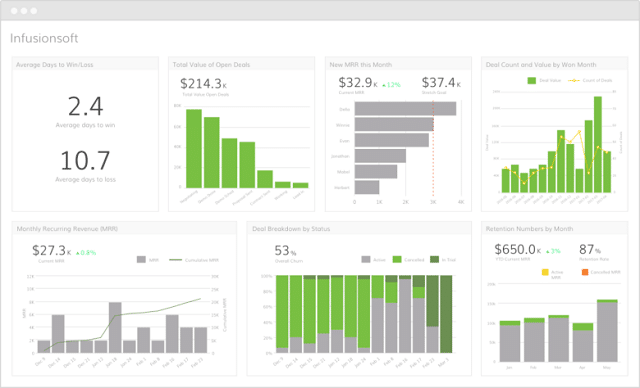Viewport: 640px width, 388px height.
Task: Click the gray MRR legend icon
Action: [x=141, y=259]
